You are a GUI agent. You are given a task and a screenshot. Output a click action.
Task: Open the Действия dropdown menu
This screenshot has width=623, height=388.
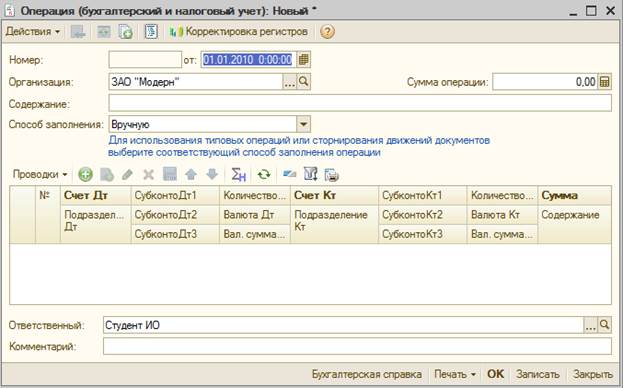click(33, 32)
